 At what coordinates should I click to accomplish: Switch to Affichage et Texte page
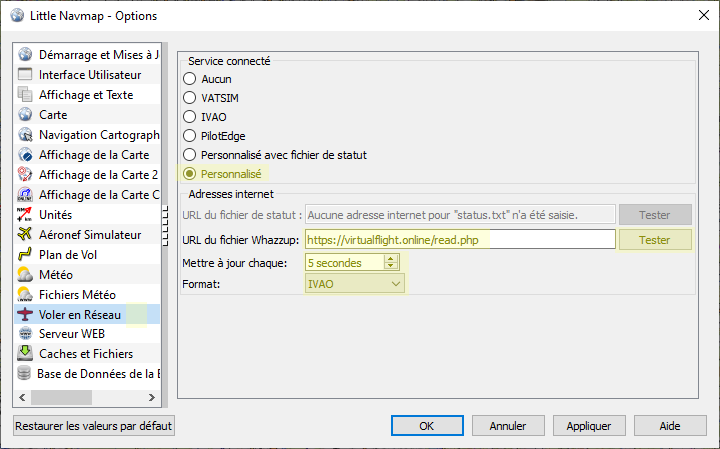tap(85, 95)
